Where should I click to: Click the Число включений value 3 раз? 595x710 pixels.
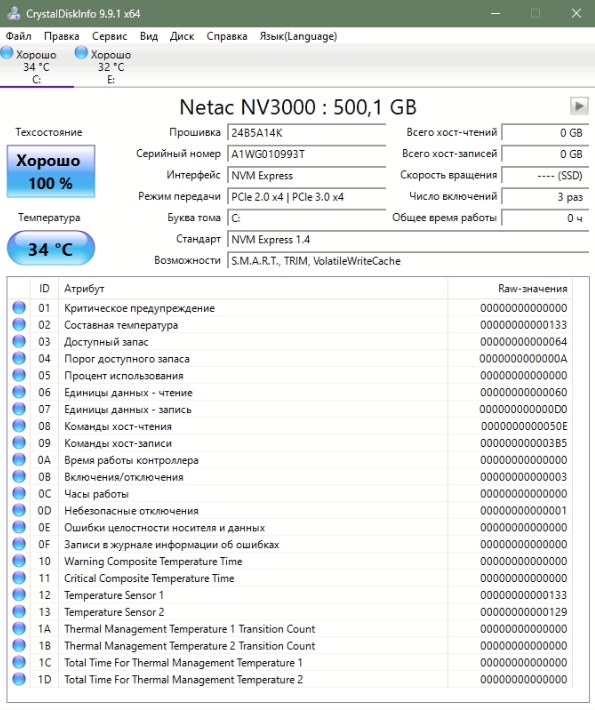[x=545, y=197]
